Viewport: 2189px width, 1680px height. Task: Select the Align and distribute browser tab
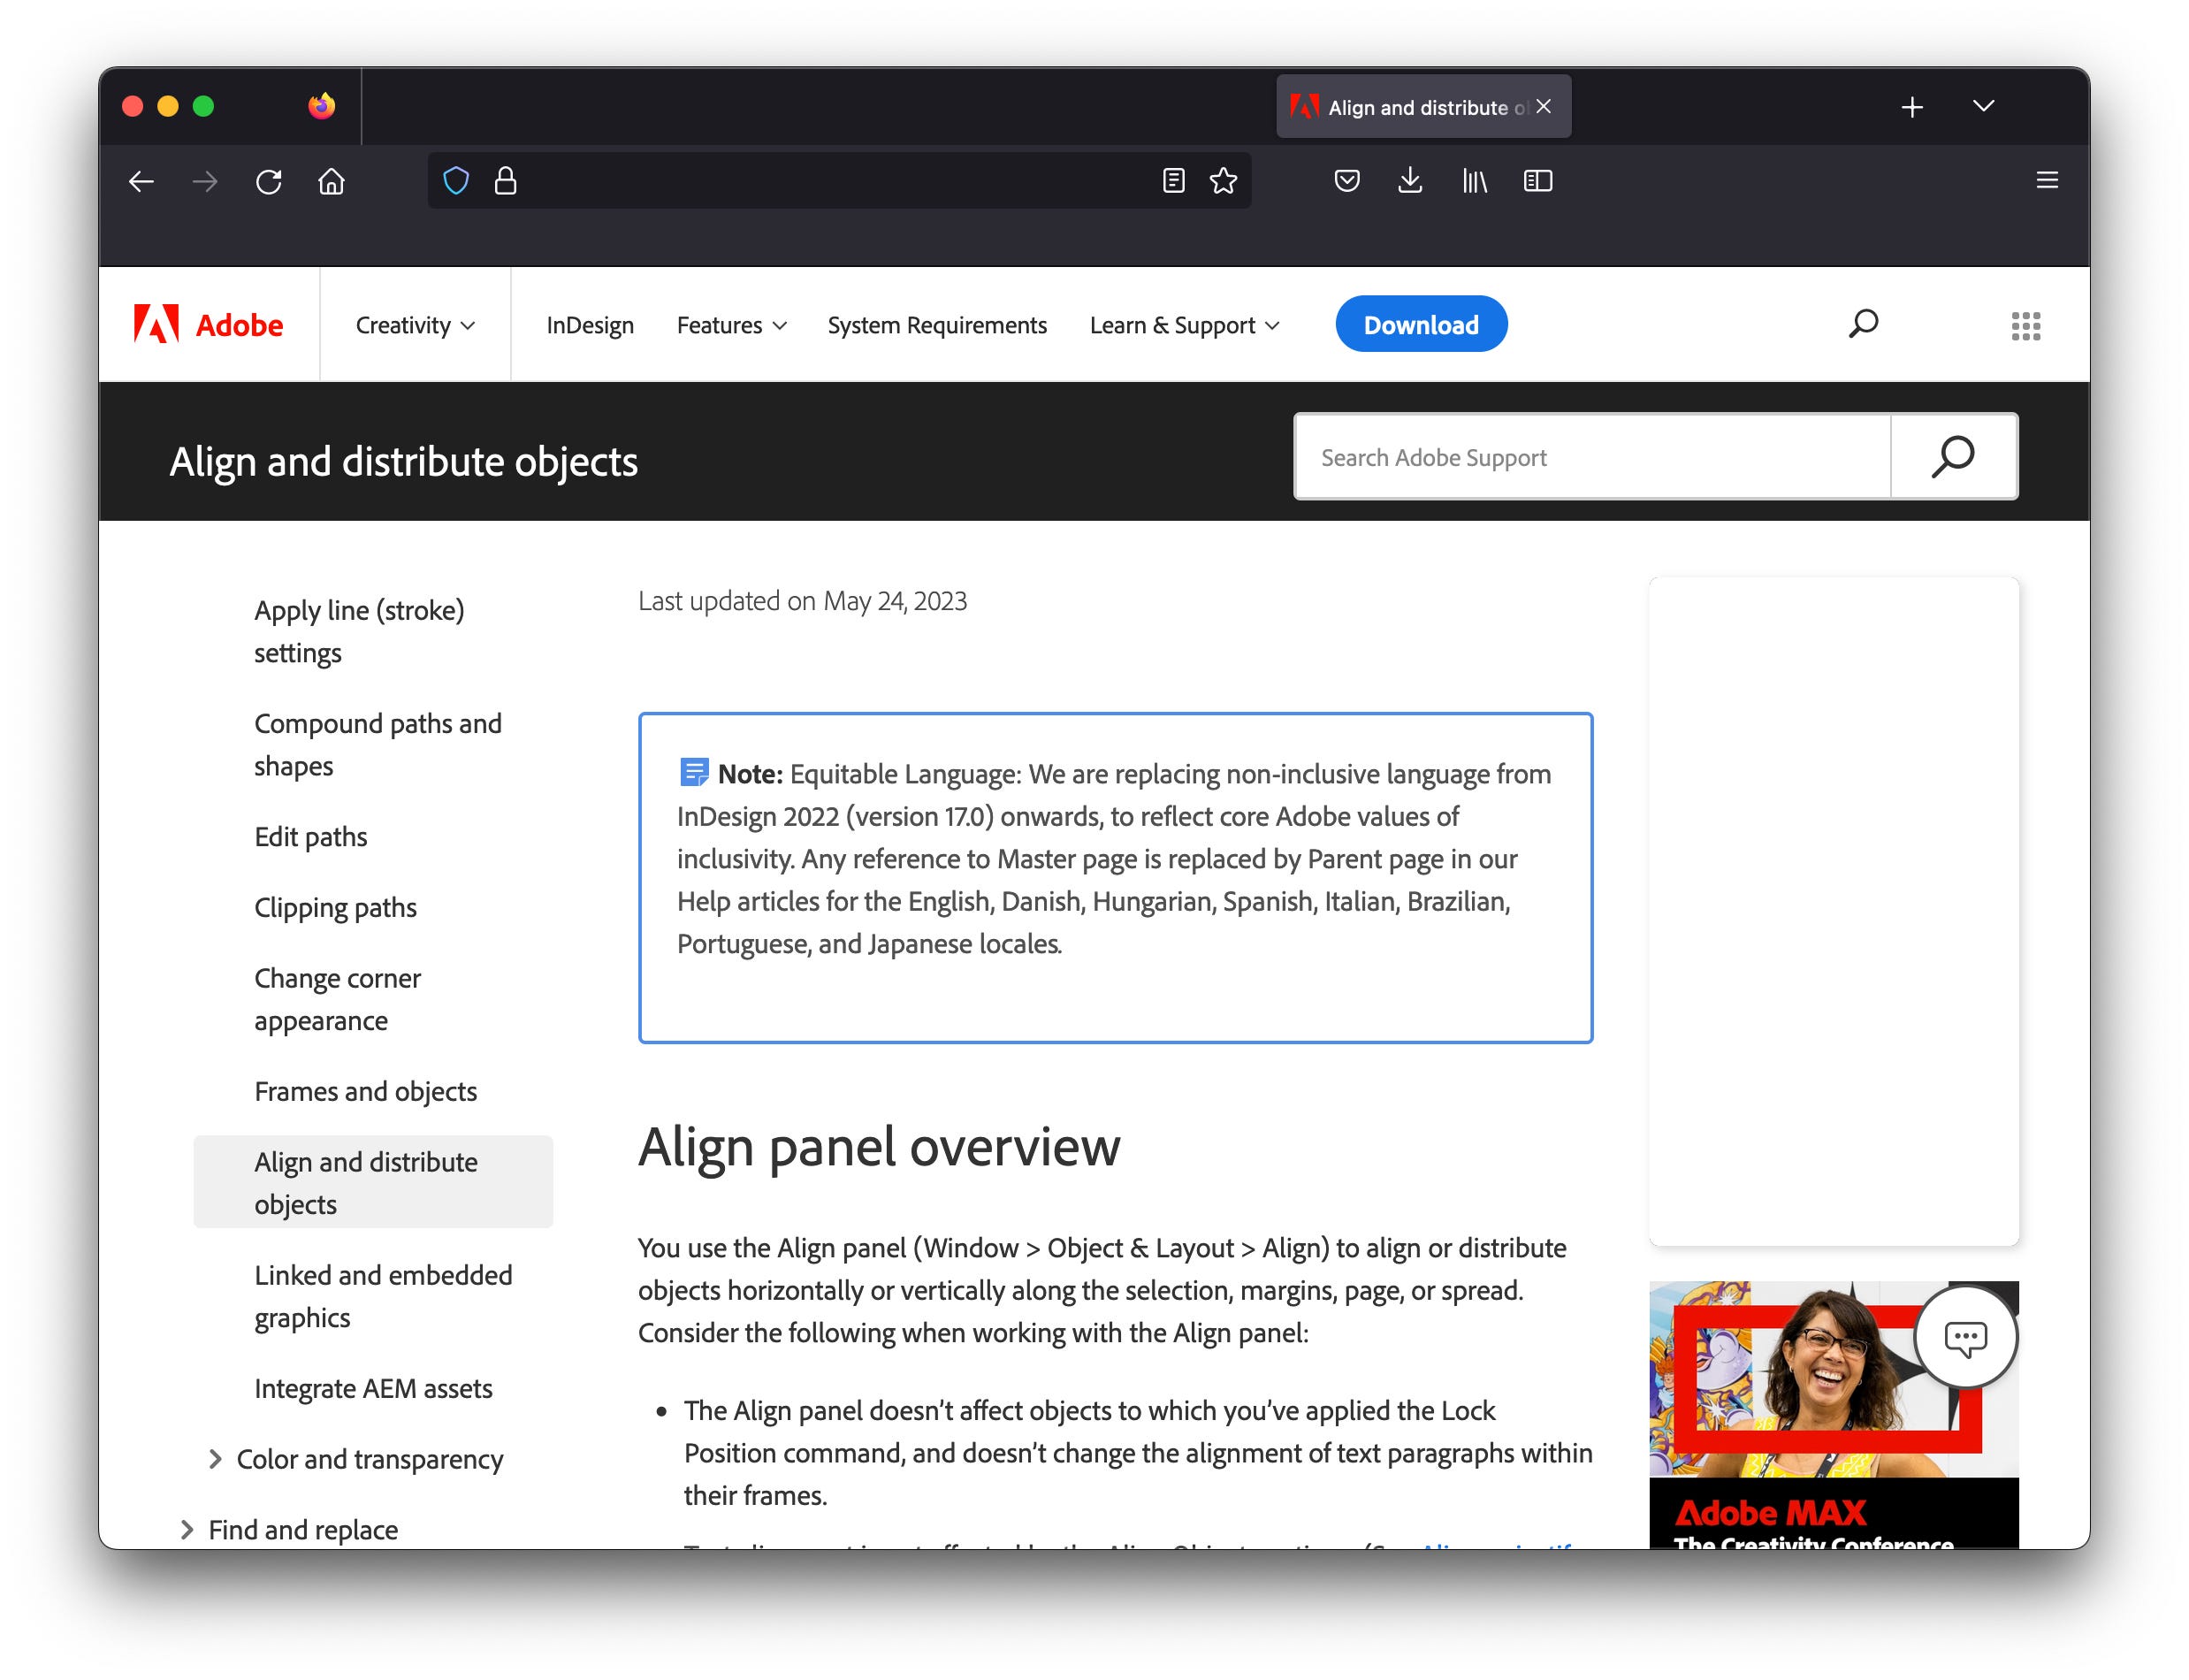(1423, 107)
